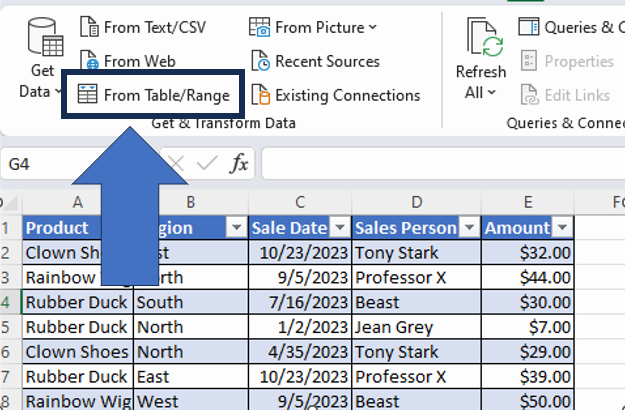Open the Sale Date filter dropdown
625x410 pixels.
pos(339,228)
